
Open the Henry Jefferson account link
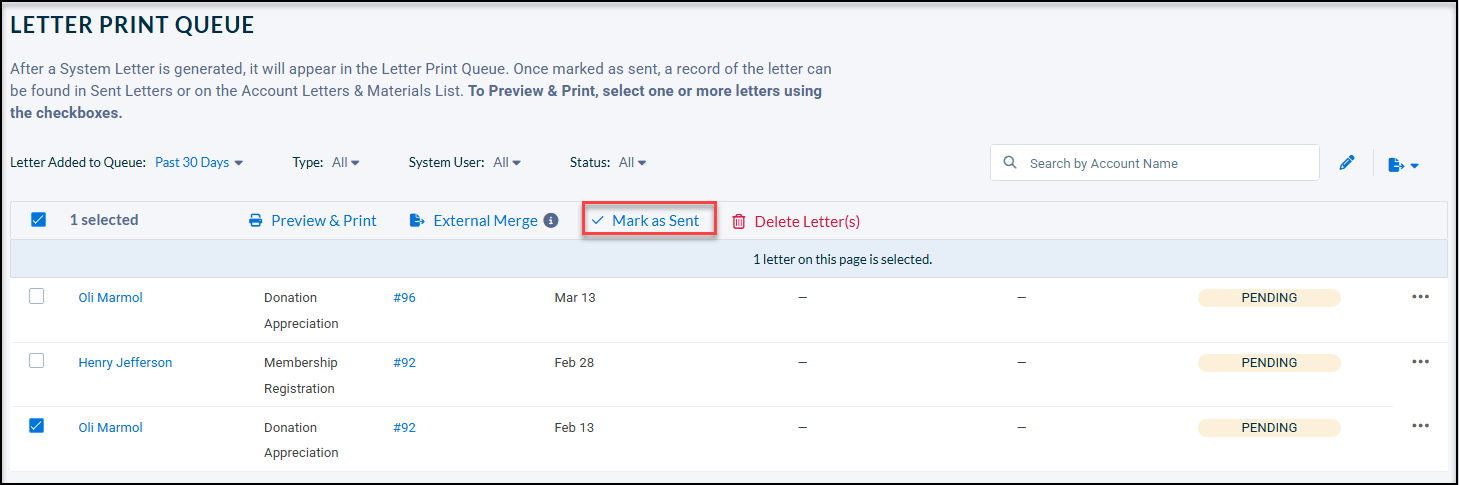pyautogui.click(x=125, y=363)
